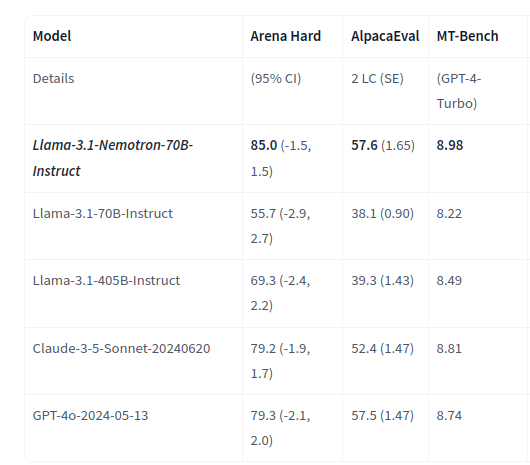Click the bold 85.0 Arena Hard score

(x=264, y=145)
